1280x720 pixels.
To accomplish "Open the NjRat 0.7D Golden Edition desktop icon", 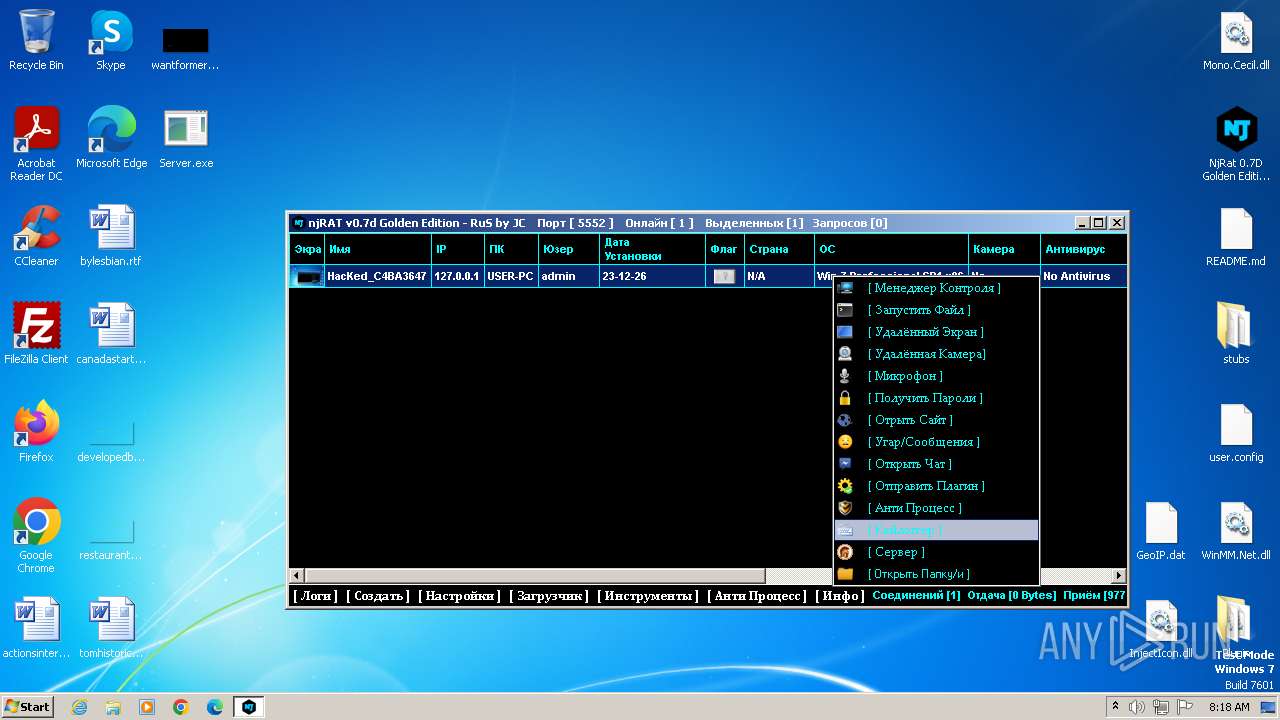I will coord(1236,145).
